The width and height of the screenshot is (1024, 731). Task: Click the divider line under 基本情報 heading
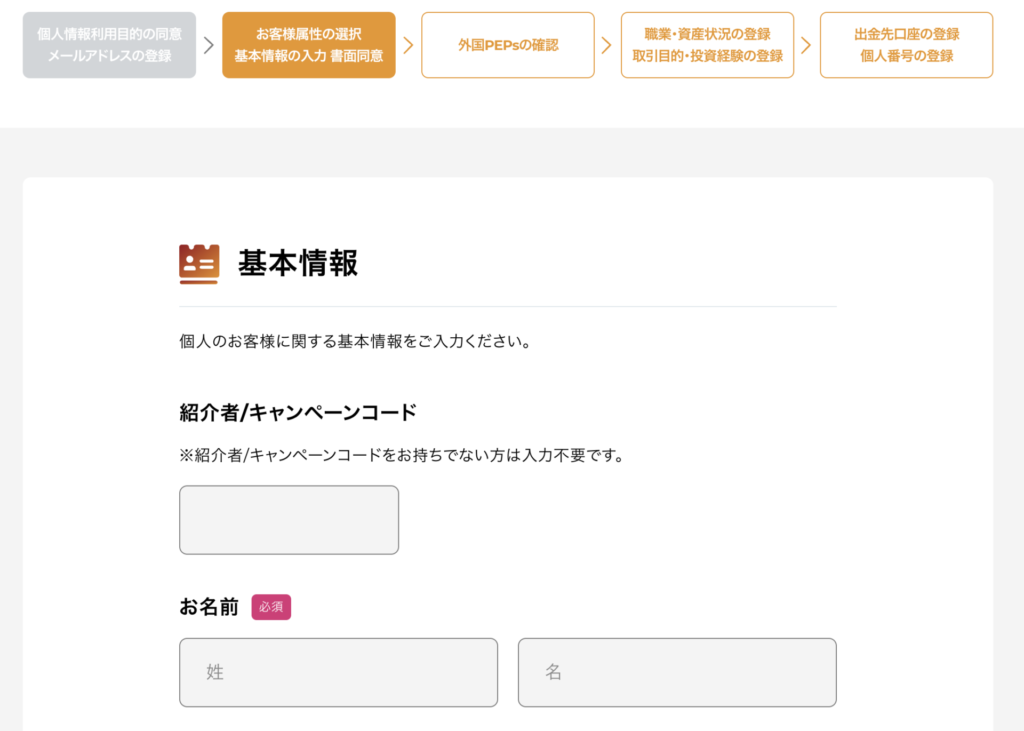pyautogui.click(x=508, y=306)
